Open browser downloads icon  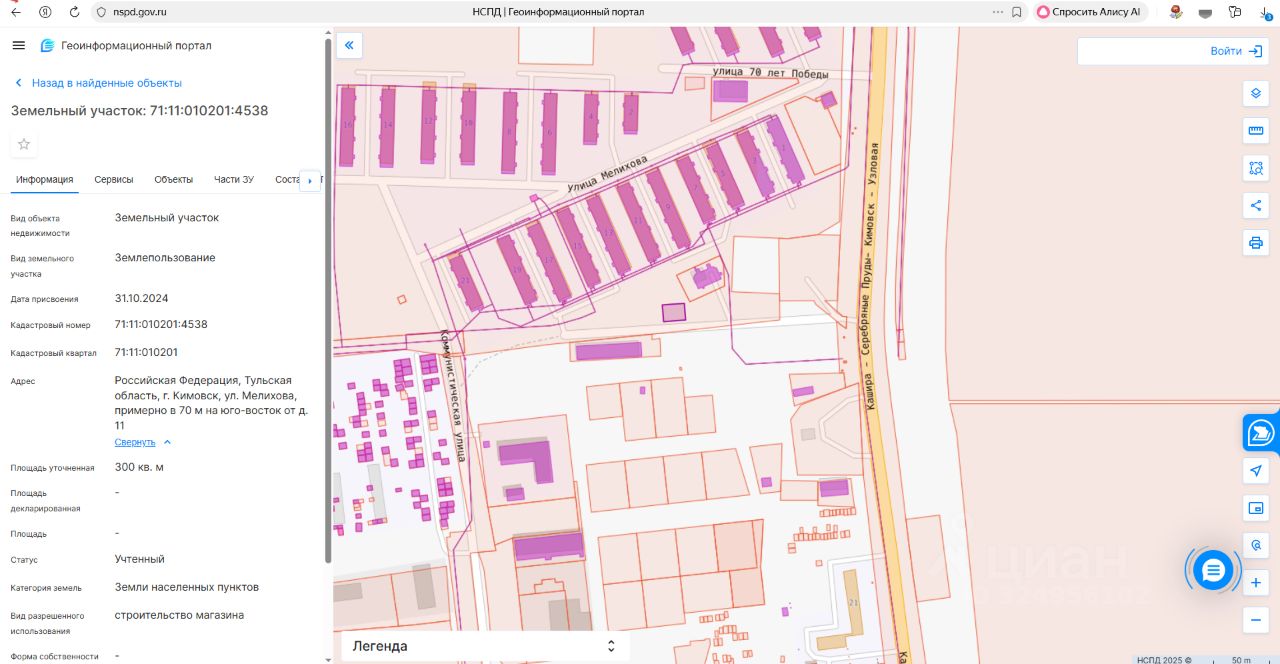(x=1265, y=12)
